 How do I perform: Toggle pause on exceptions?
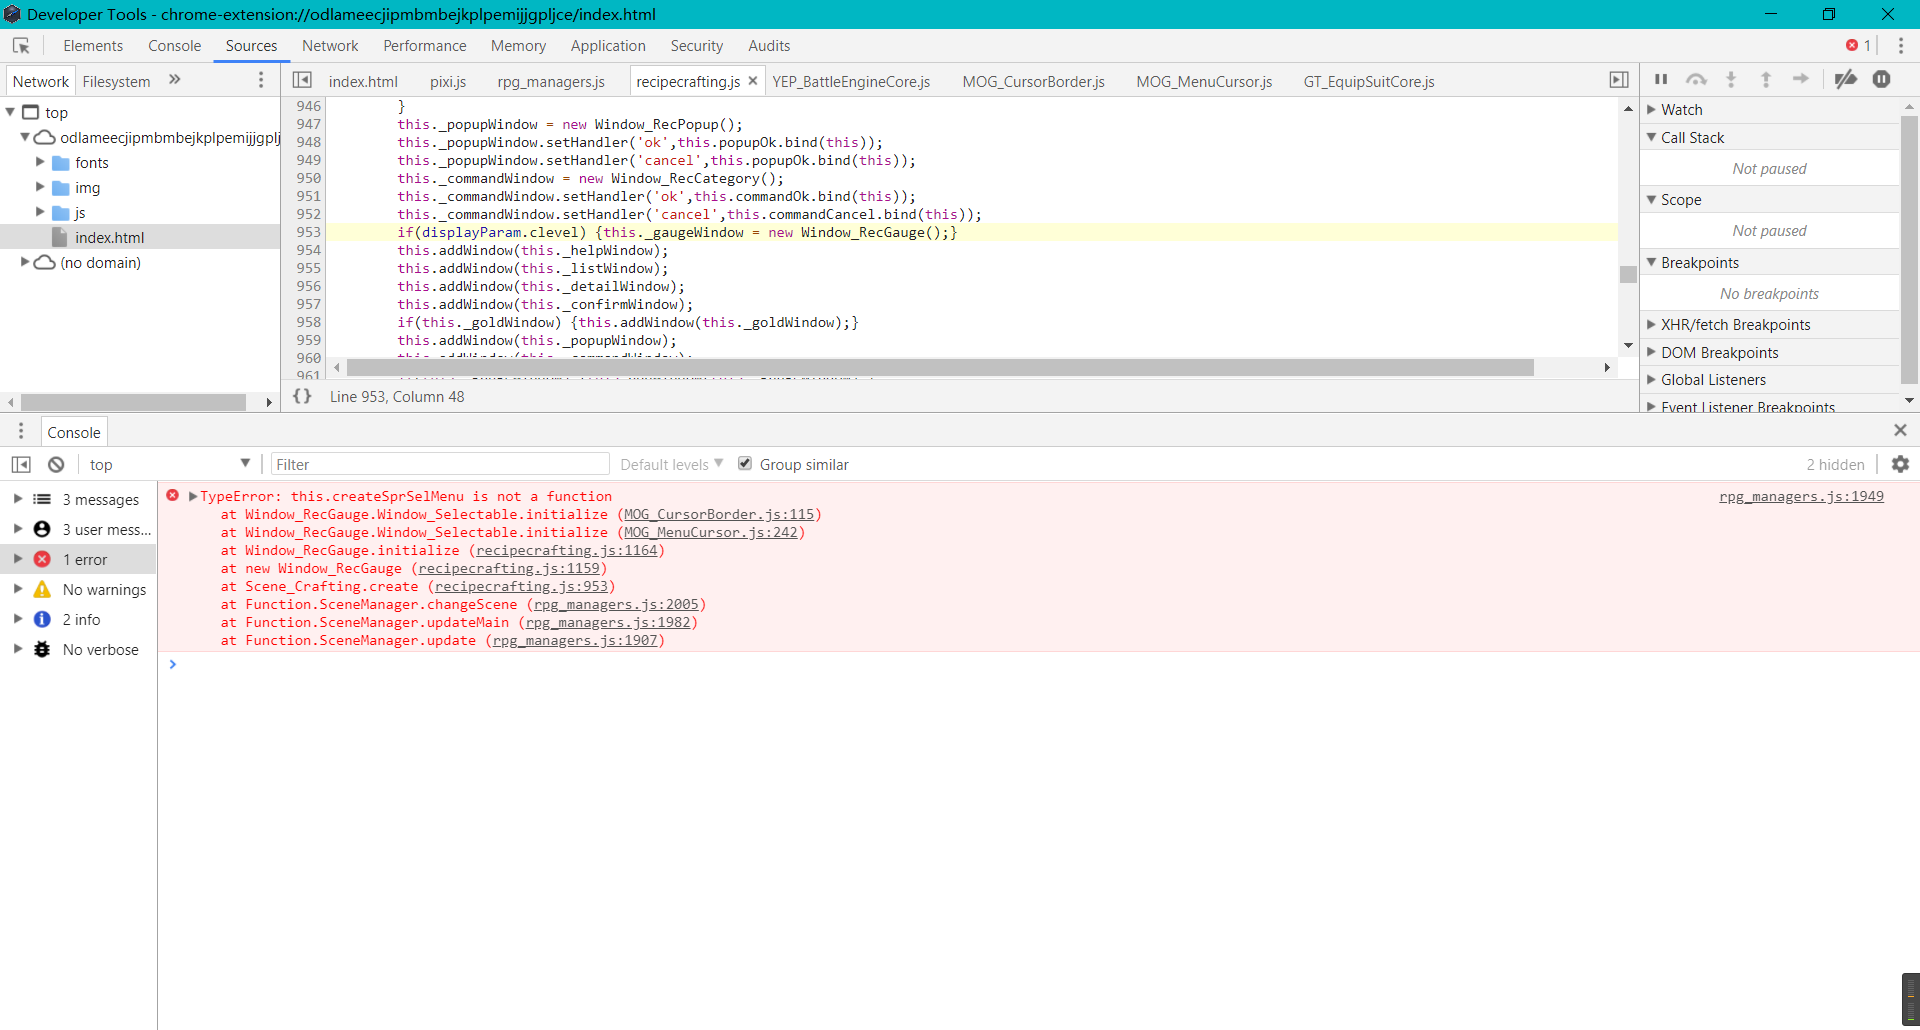[1882, 79]
